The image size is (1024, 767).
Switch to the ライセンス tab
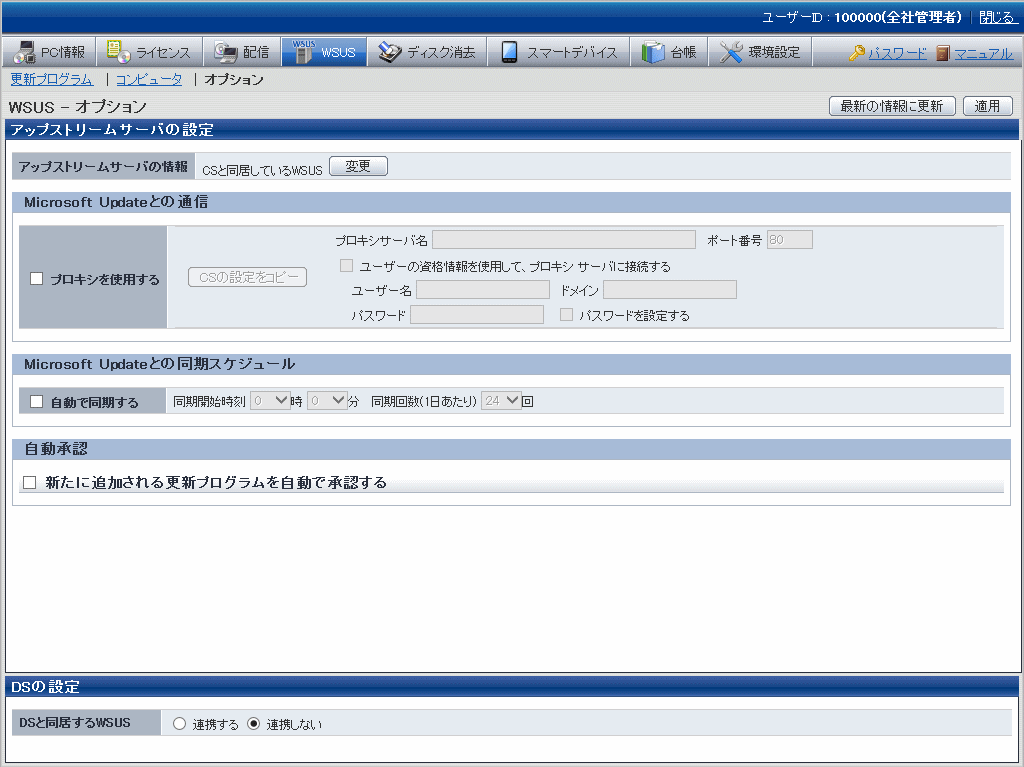(150, 52)
